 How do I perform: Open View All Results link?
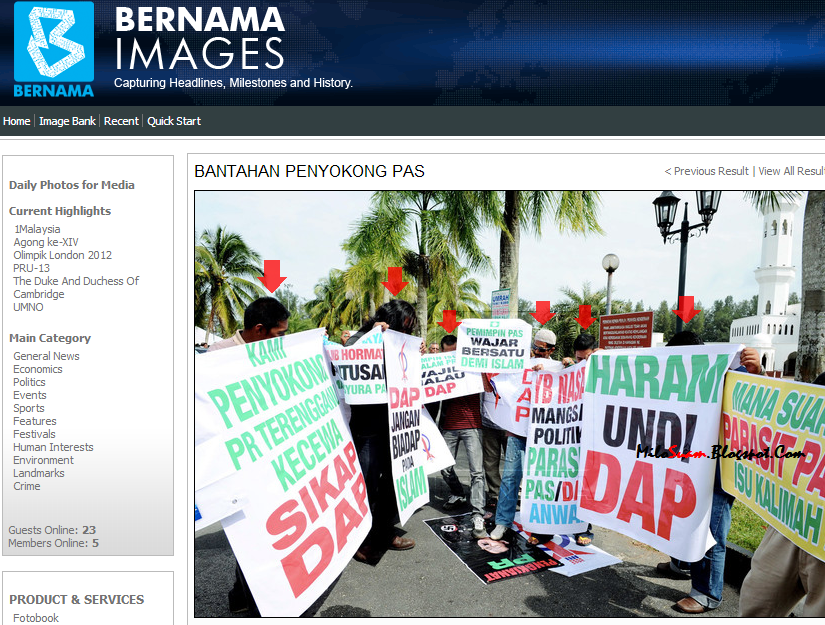tap(791, 171)
